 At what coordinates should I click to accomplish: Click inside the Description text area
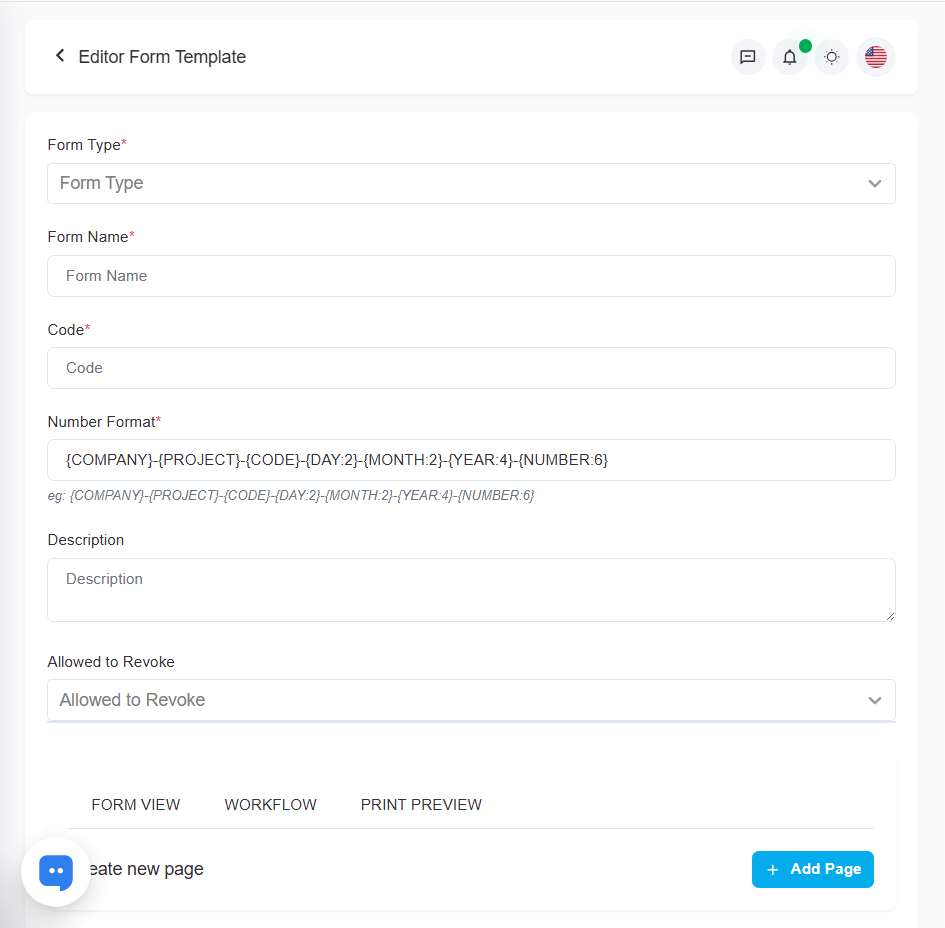point(471,589)
